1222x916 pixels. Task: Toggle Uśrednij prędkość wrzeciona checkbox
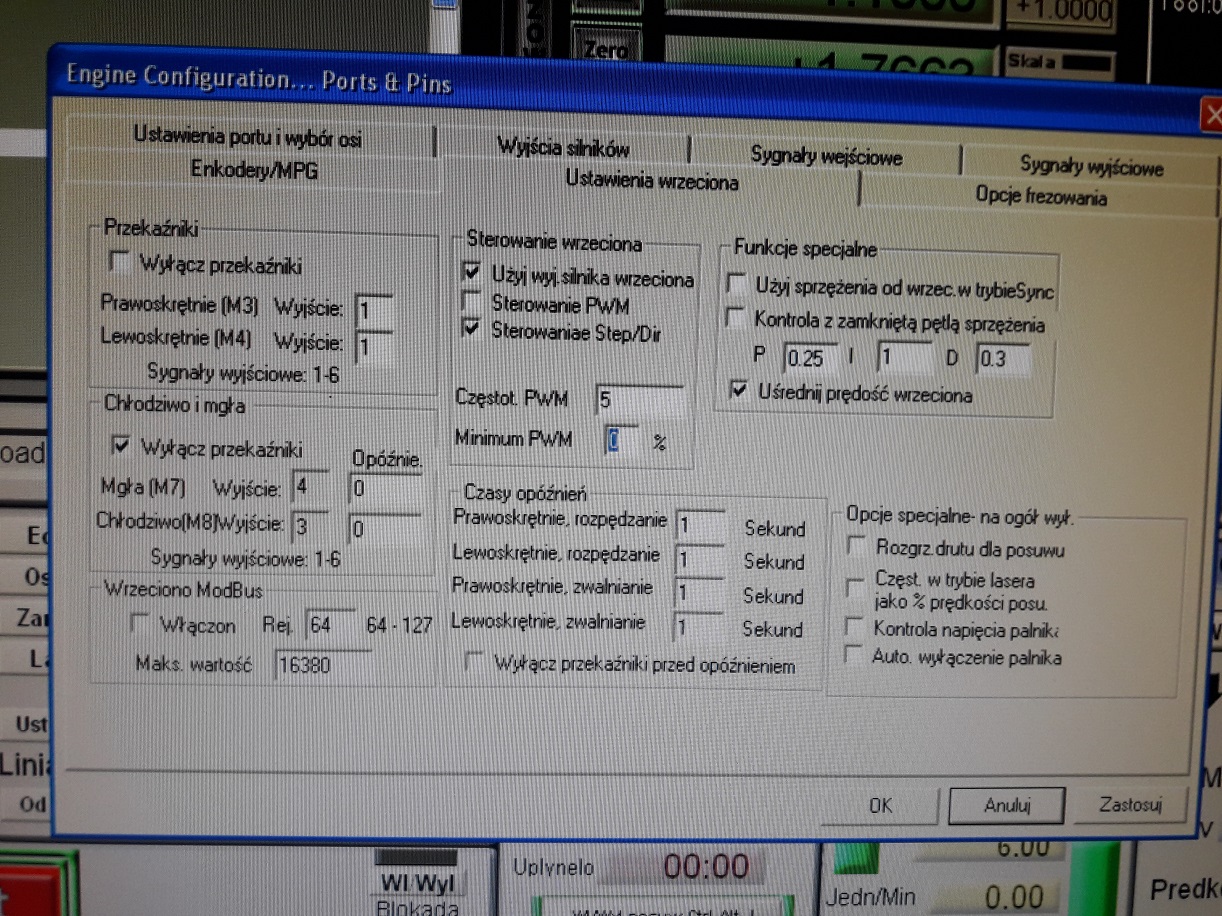[738, 390]
